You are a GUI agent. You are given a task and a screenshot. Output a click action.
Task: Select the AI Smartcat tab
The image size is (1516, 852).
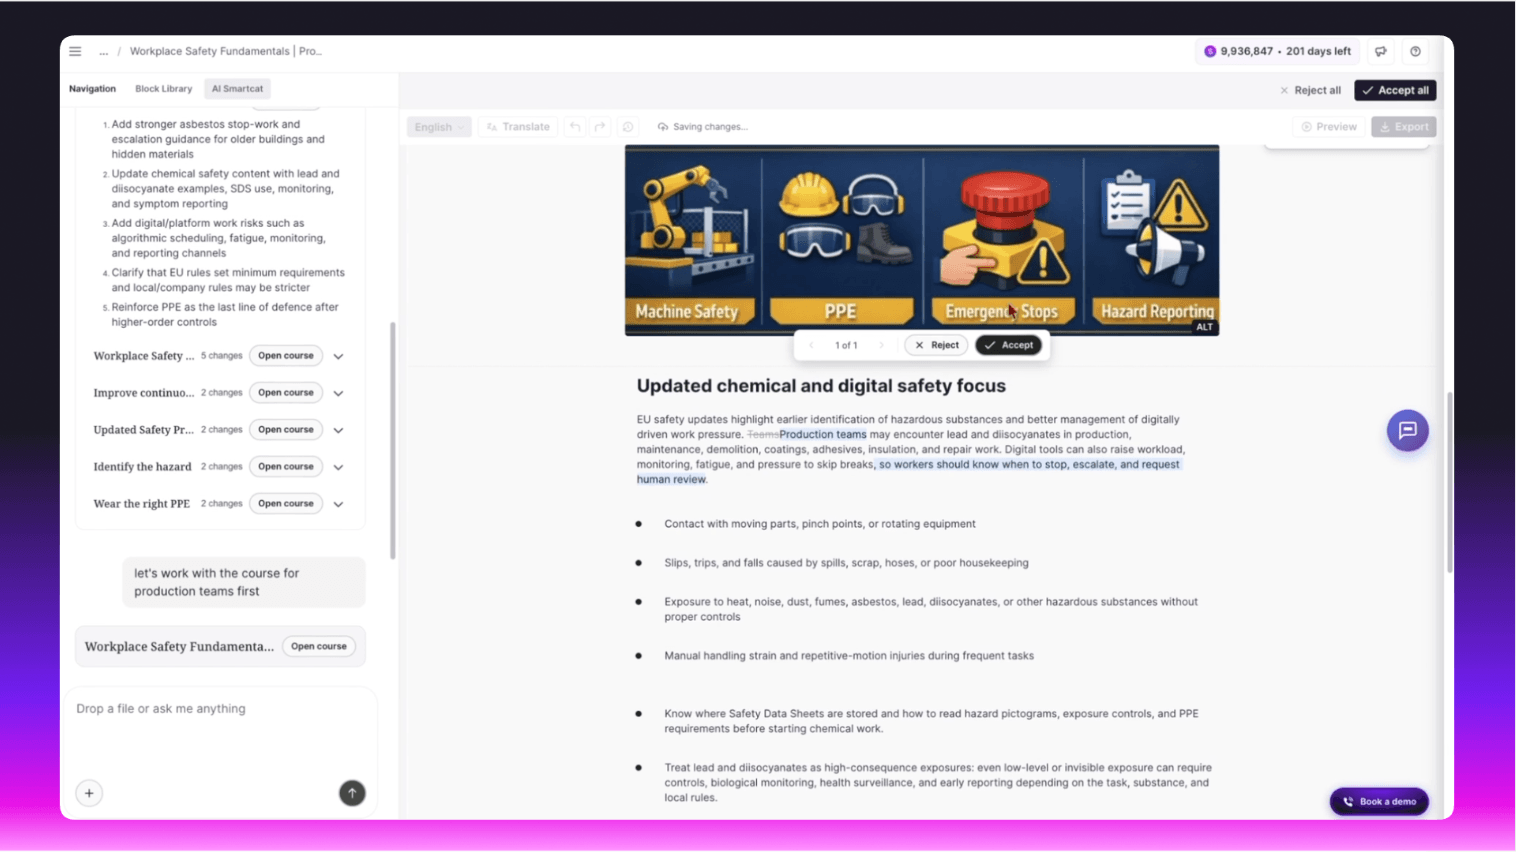[237, 89]
